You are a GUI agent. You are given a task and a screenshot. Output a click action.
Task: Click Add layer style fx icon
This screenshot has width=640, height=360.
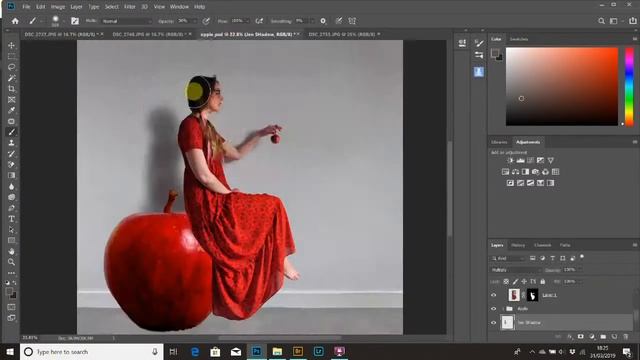[569, 337]
